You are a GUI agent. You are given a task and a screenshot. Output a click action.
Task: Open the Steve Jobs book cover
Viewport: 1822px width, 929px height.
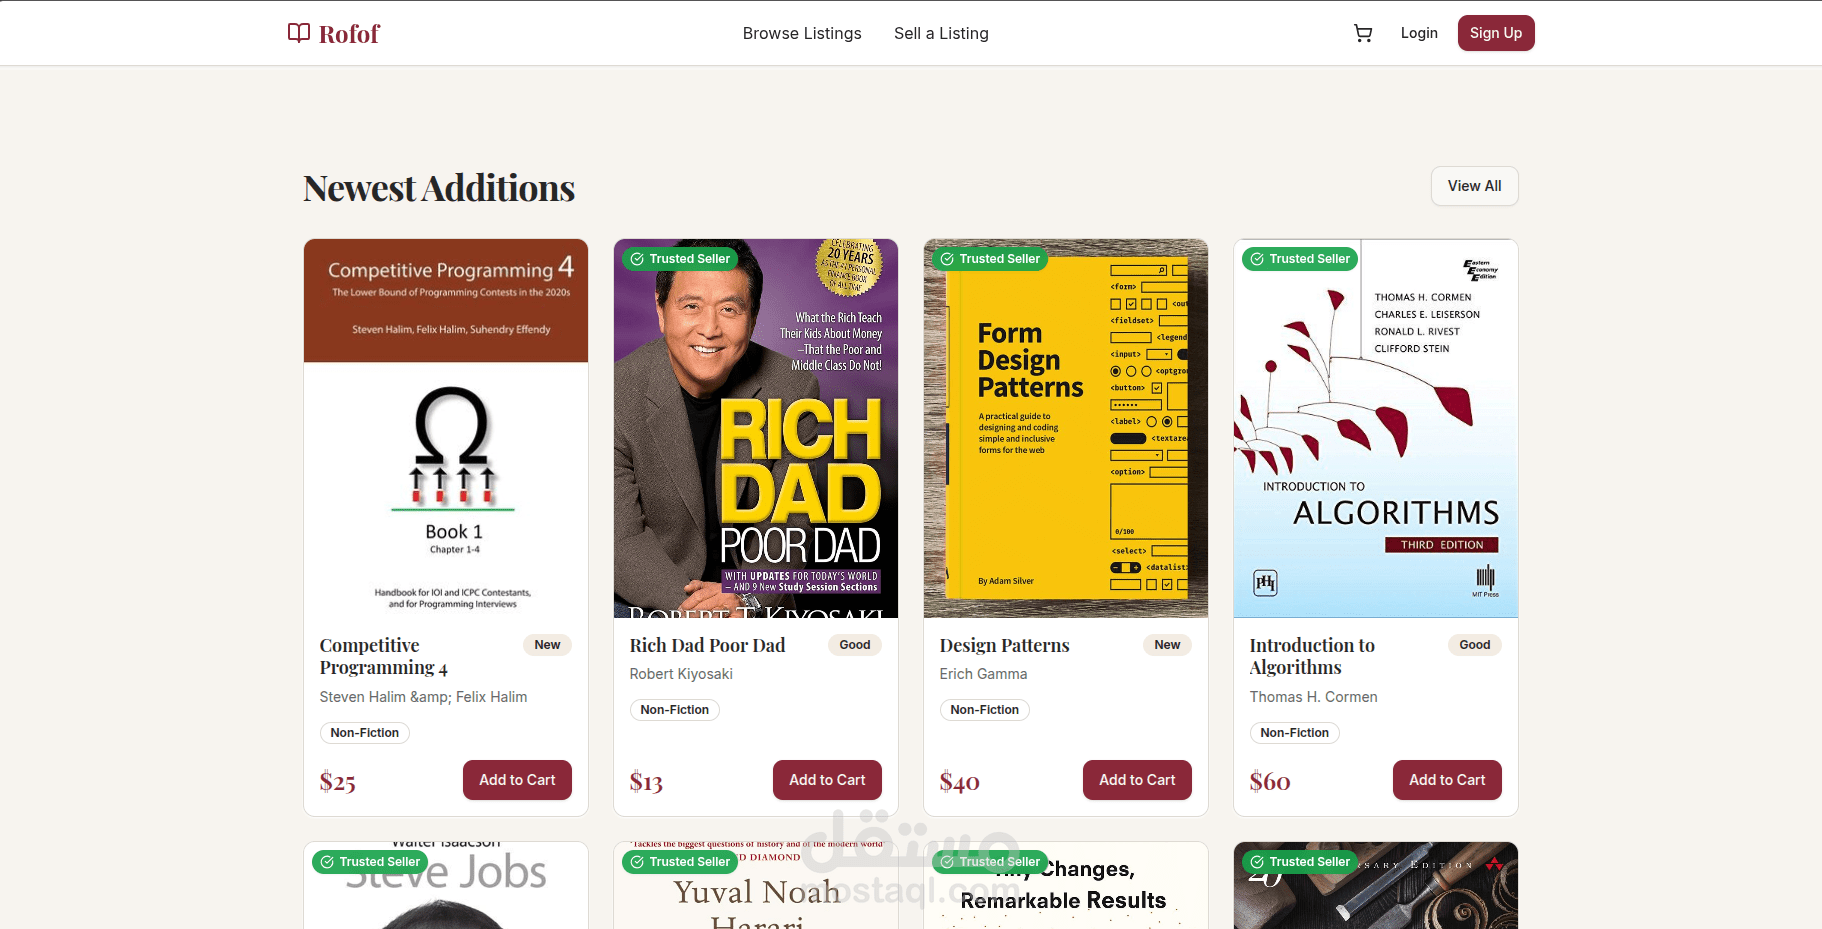coord(446,886)
